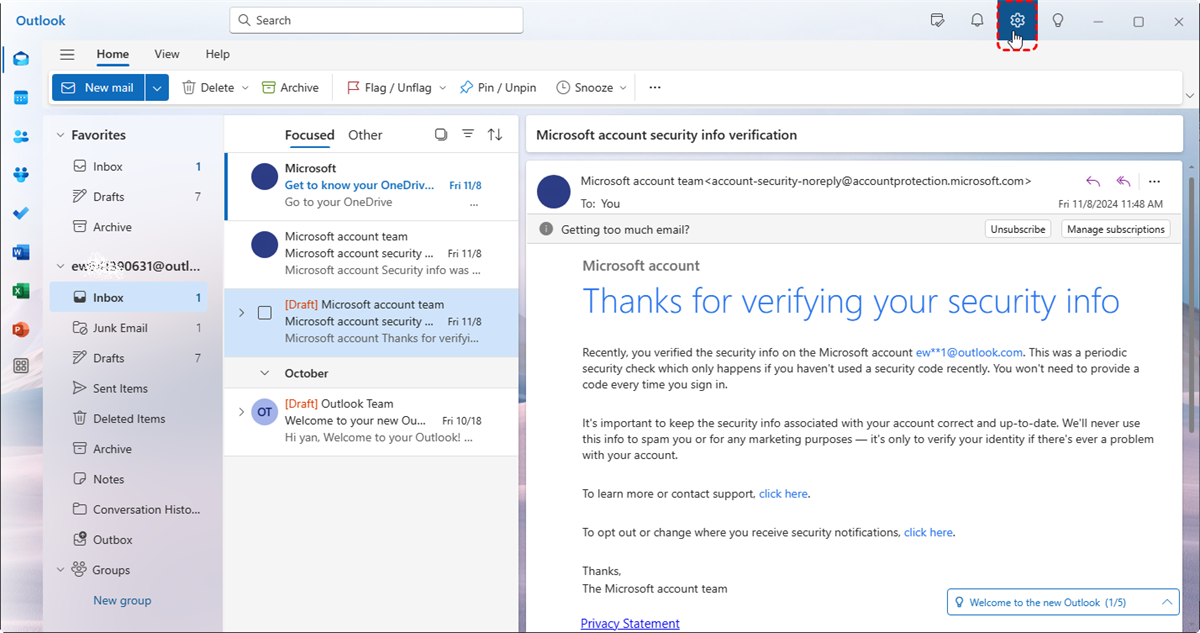
Task: Switch to the Other inbox tab
Action: [365, 135]
